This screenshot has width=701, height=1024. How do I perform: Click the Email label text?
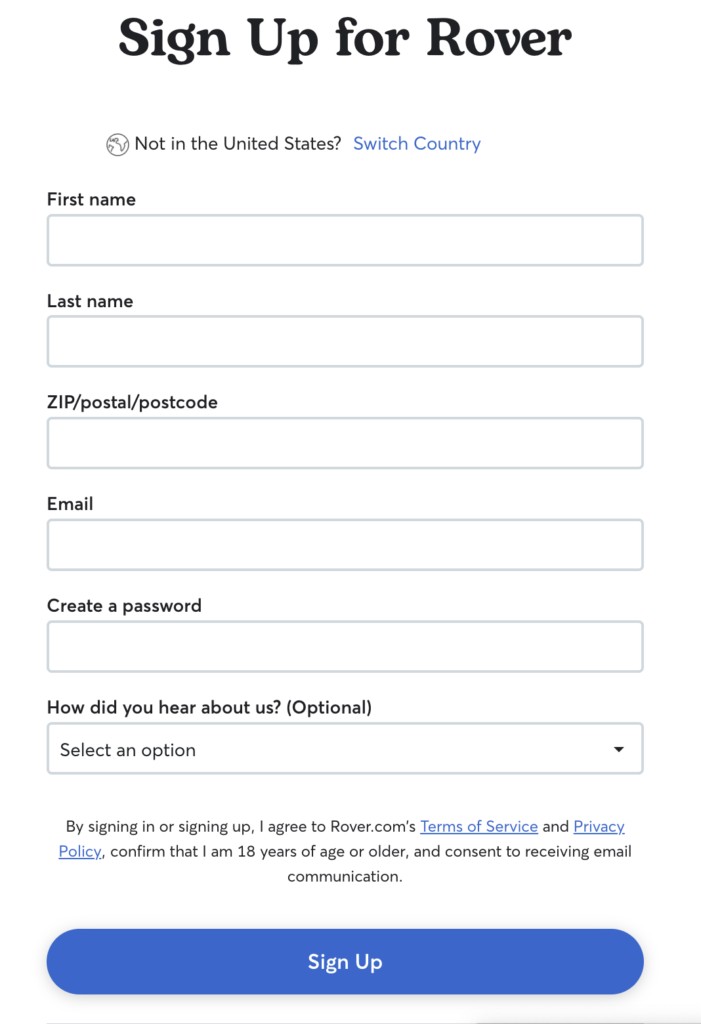[x=70, y=504]
